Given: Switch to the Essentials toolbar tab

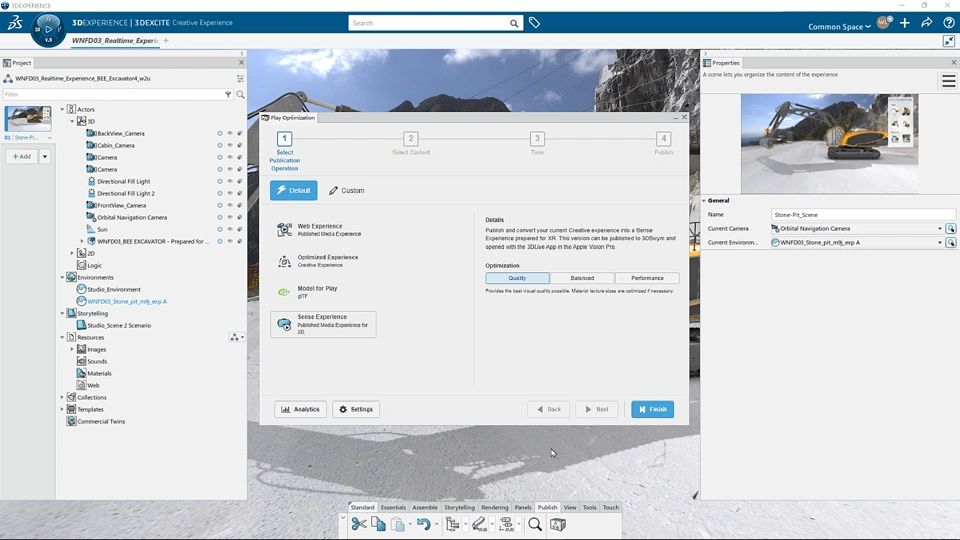Looking at the screenshot, I should 393,508.
